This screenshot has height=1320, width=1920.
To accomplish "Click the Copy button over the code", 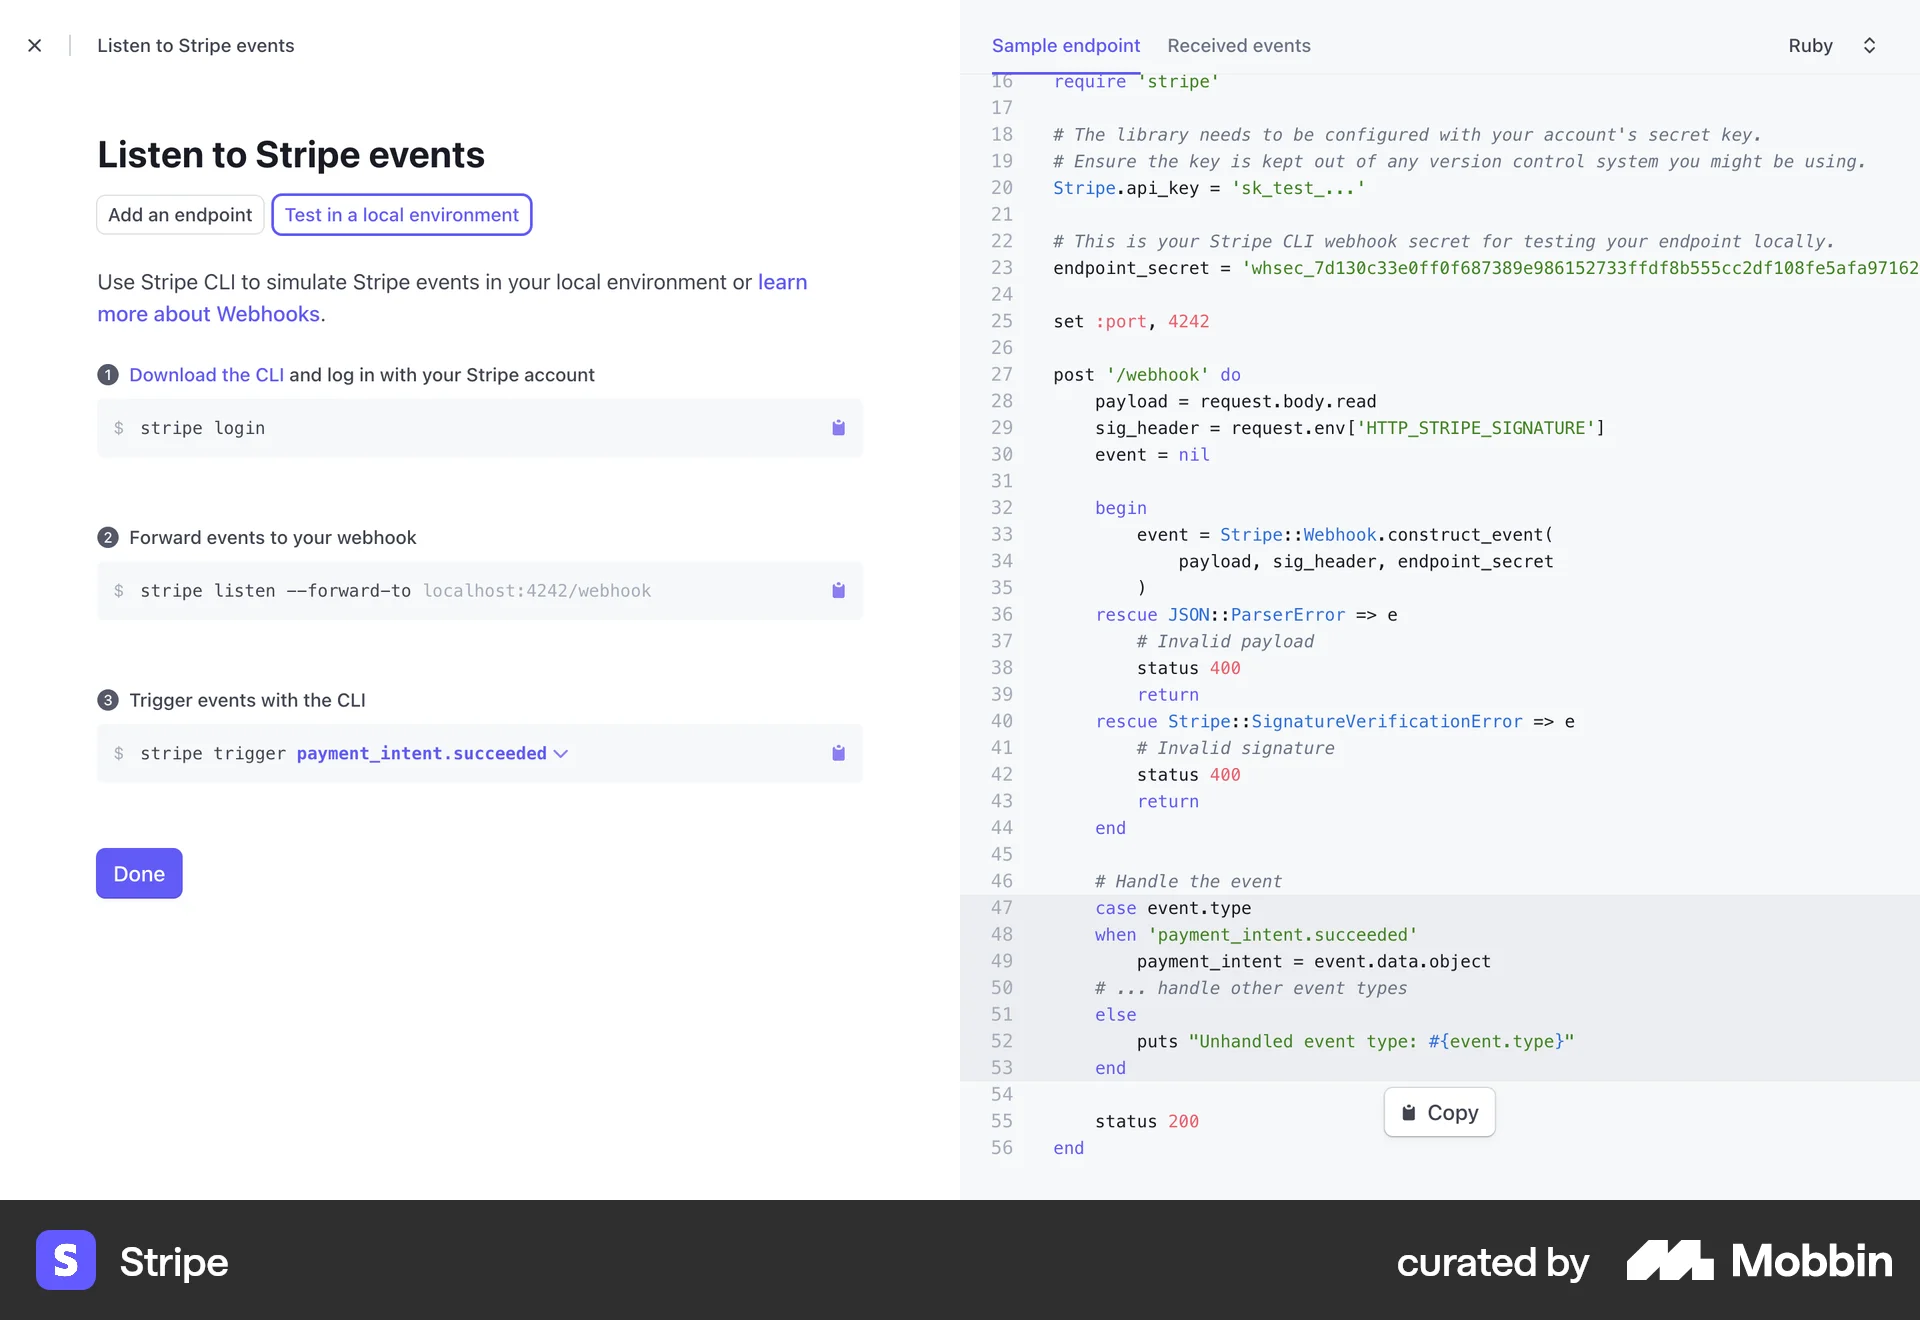I will (x=1438, y=1112).
